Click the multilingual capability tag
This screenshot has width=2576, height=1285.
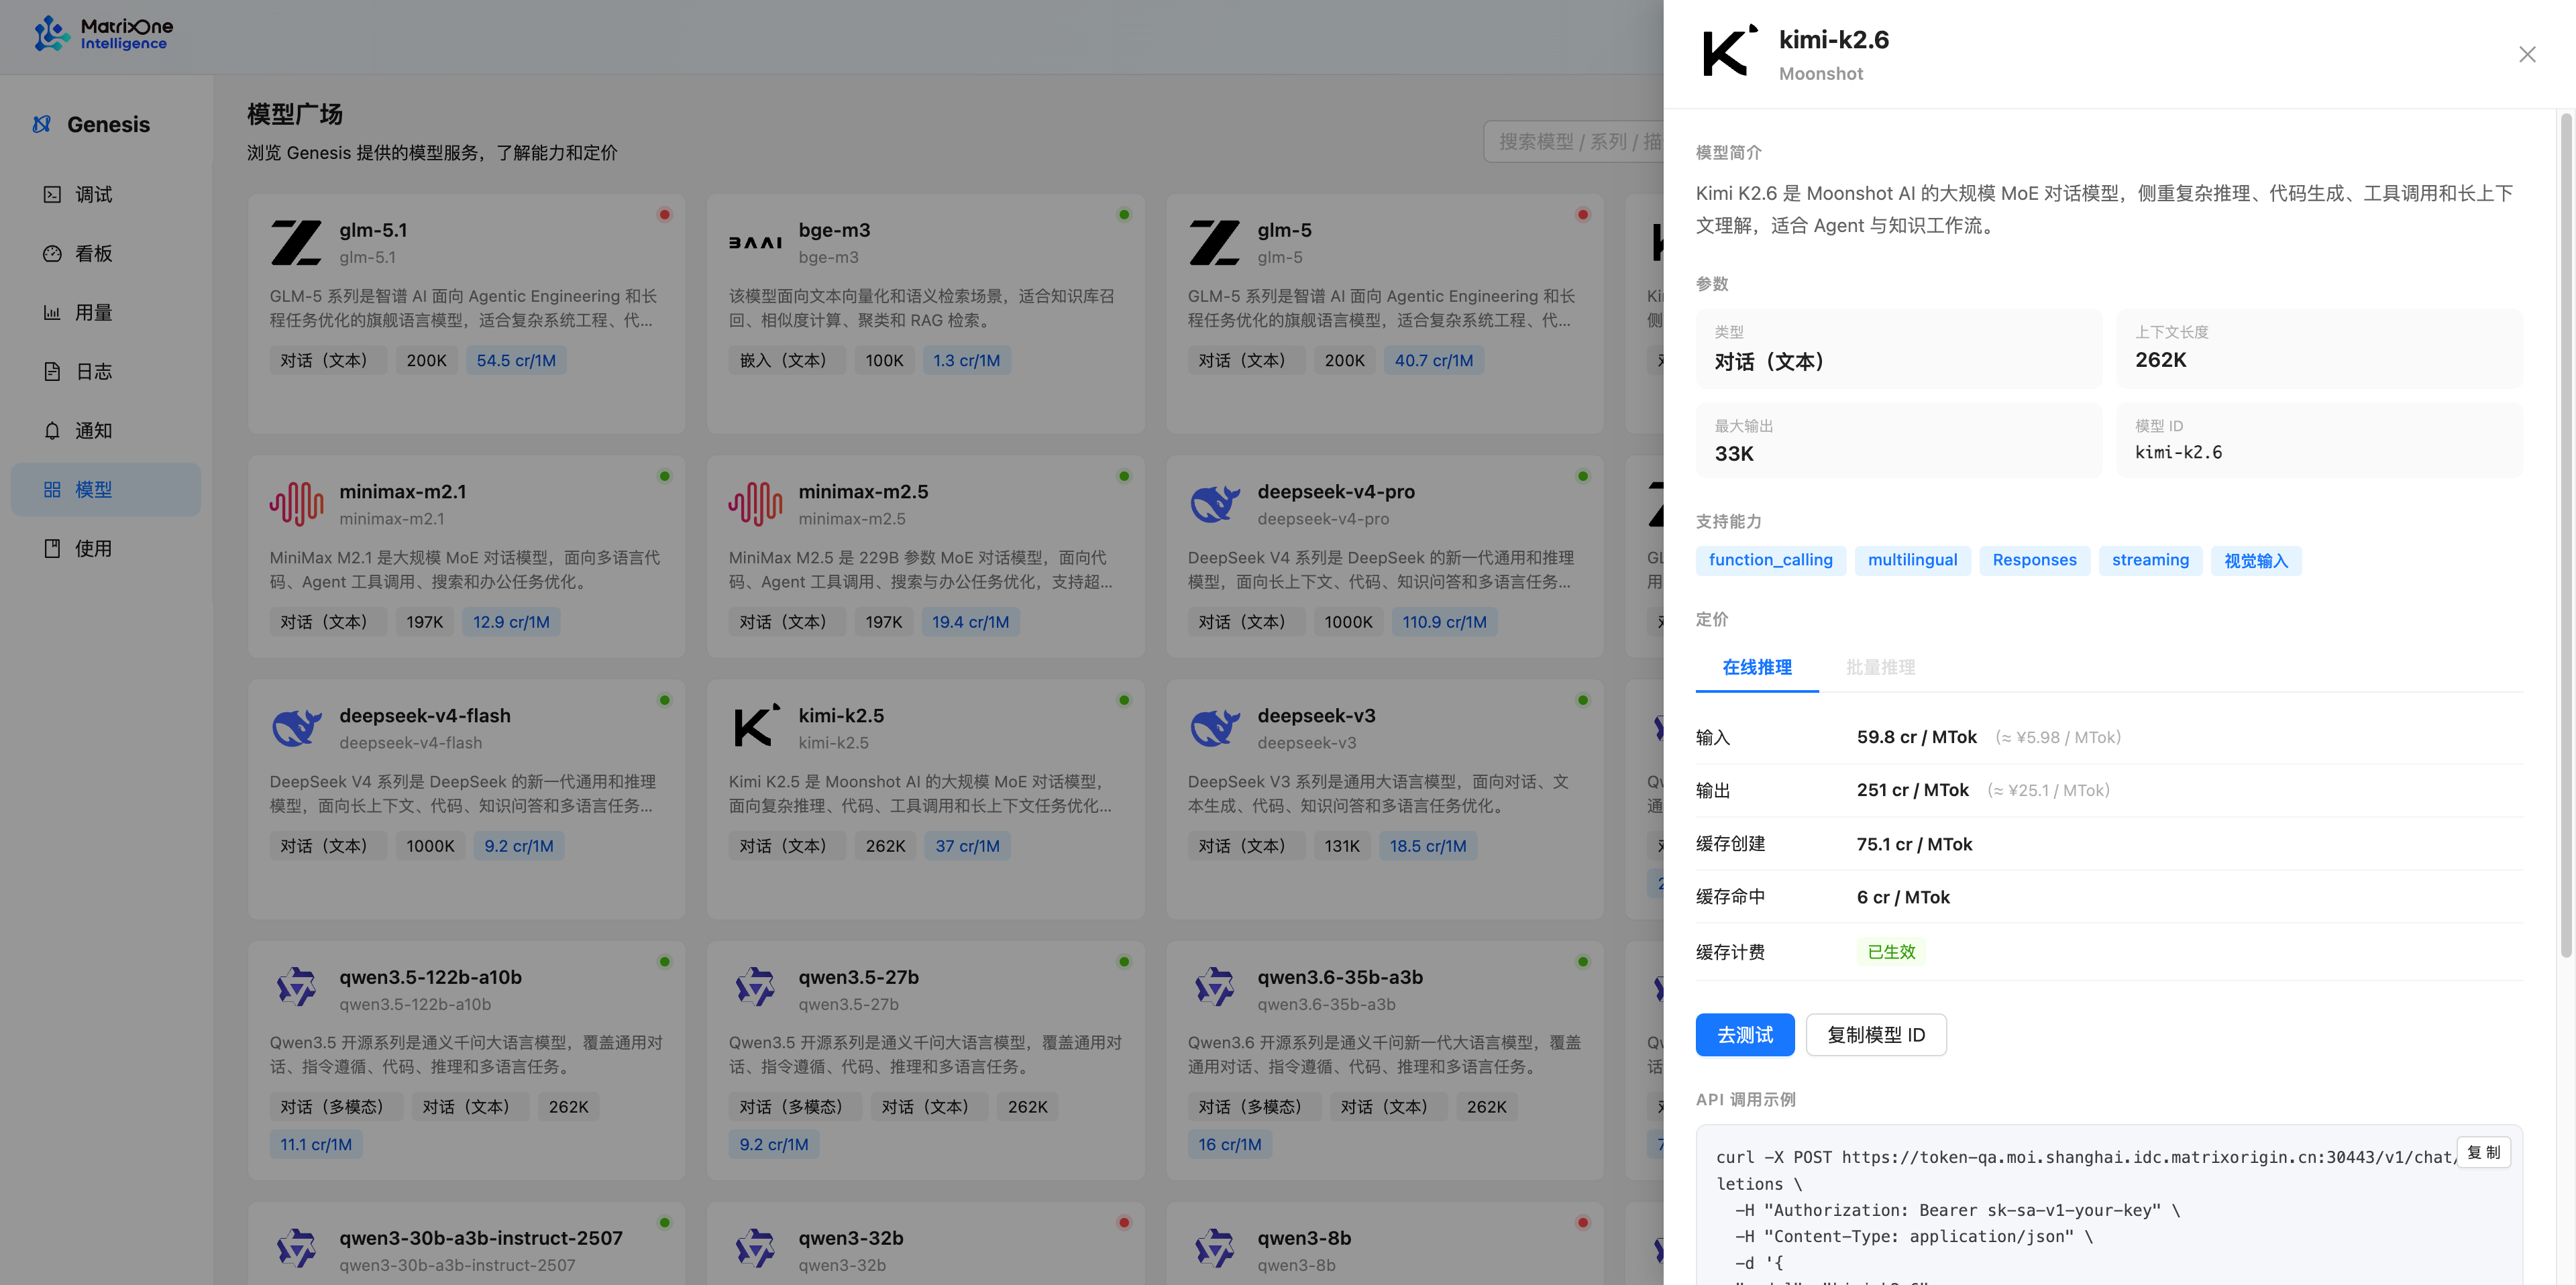tap(1912, 560)
